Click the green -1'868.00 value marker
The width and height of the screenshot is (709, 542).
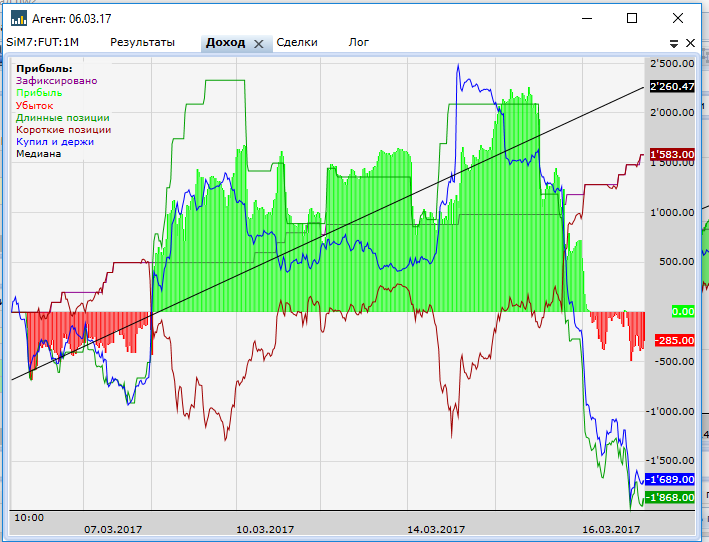670,497
